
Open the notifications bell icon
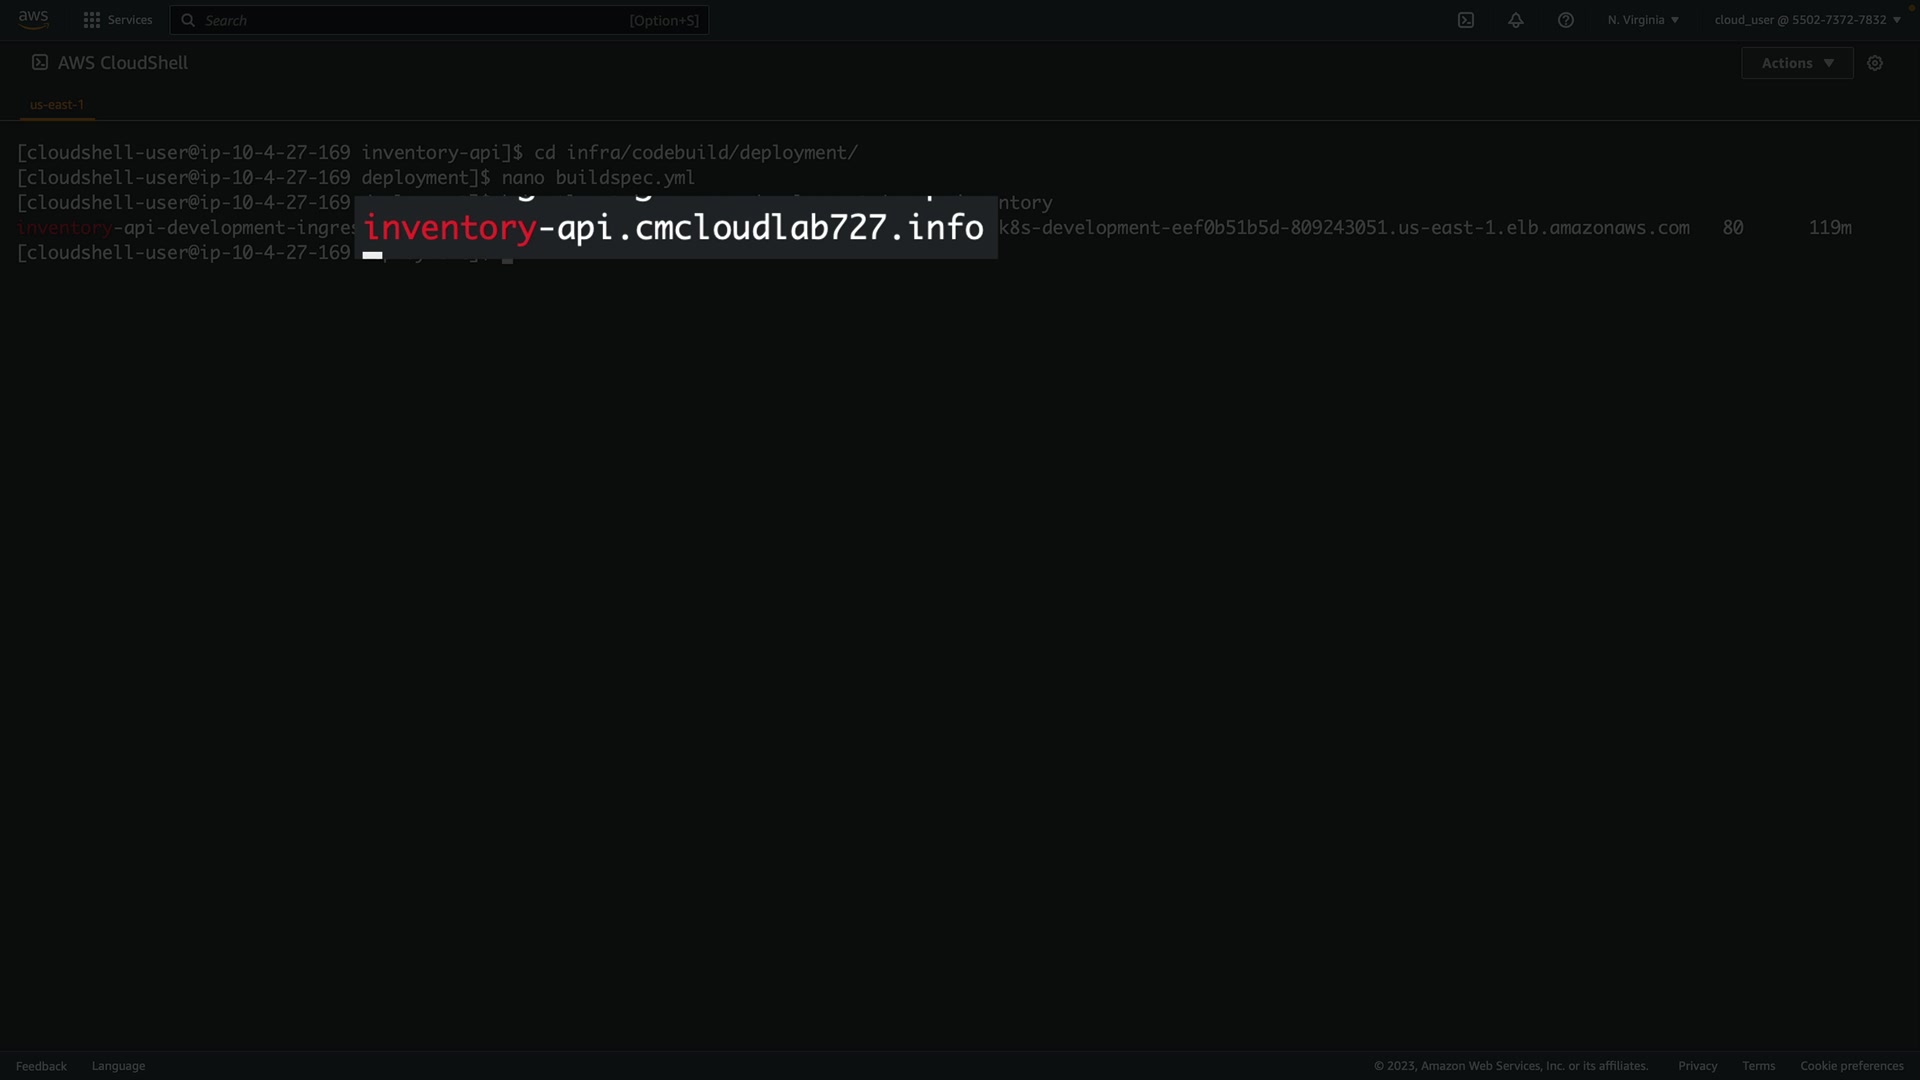pyautogui.click(x=1516, y=20)
